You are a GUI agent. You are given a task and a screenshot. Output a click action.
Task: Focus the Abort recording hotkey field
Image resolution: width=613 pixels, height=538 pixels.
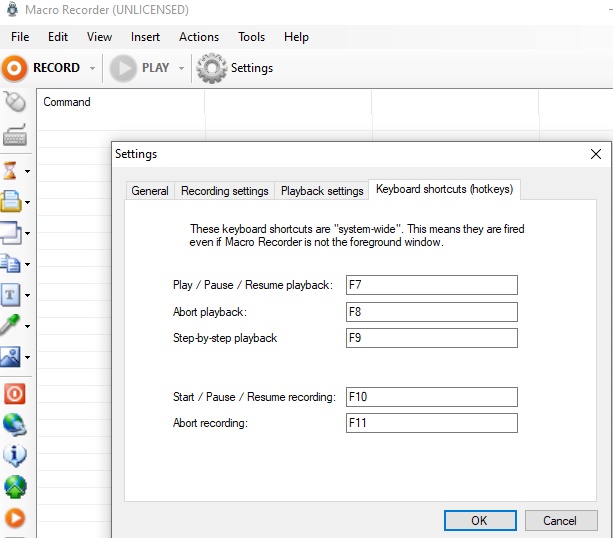pyautogui.click(x=432, y=423)
